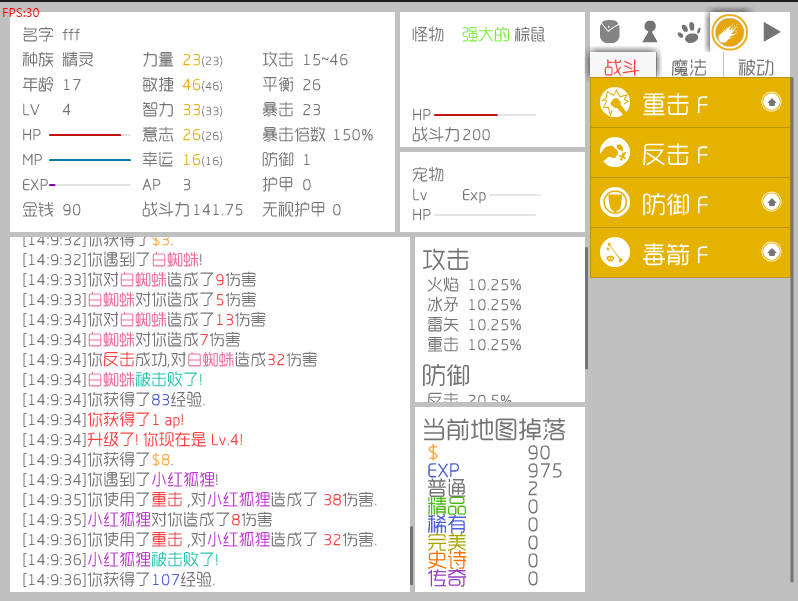This screenshot has height=601, width=798.
Task: Click the player red HP bar
Action: 88,134
